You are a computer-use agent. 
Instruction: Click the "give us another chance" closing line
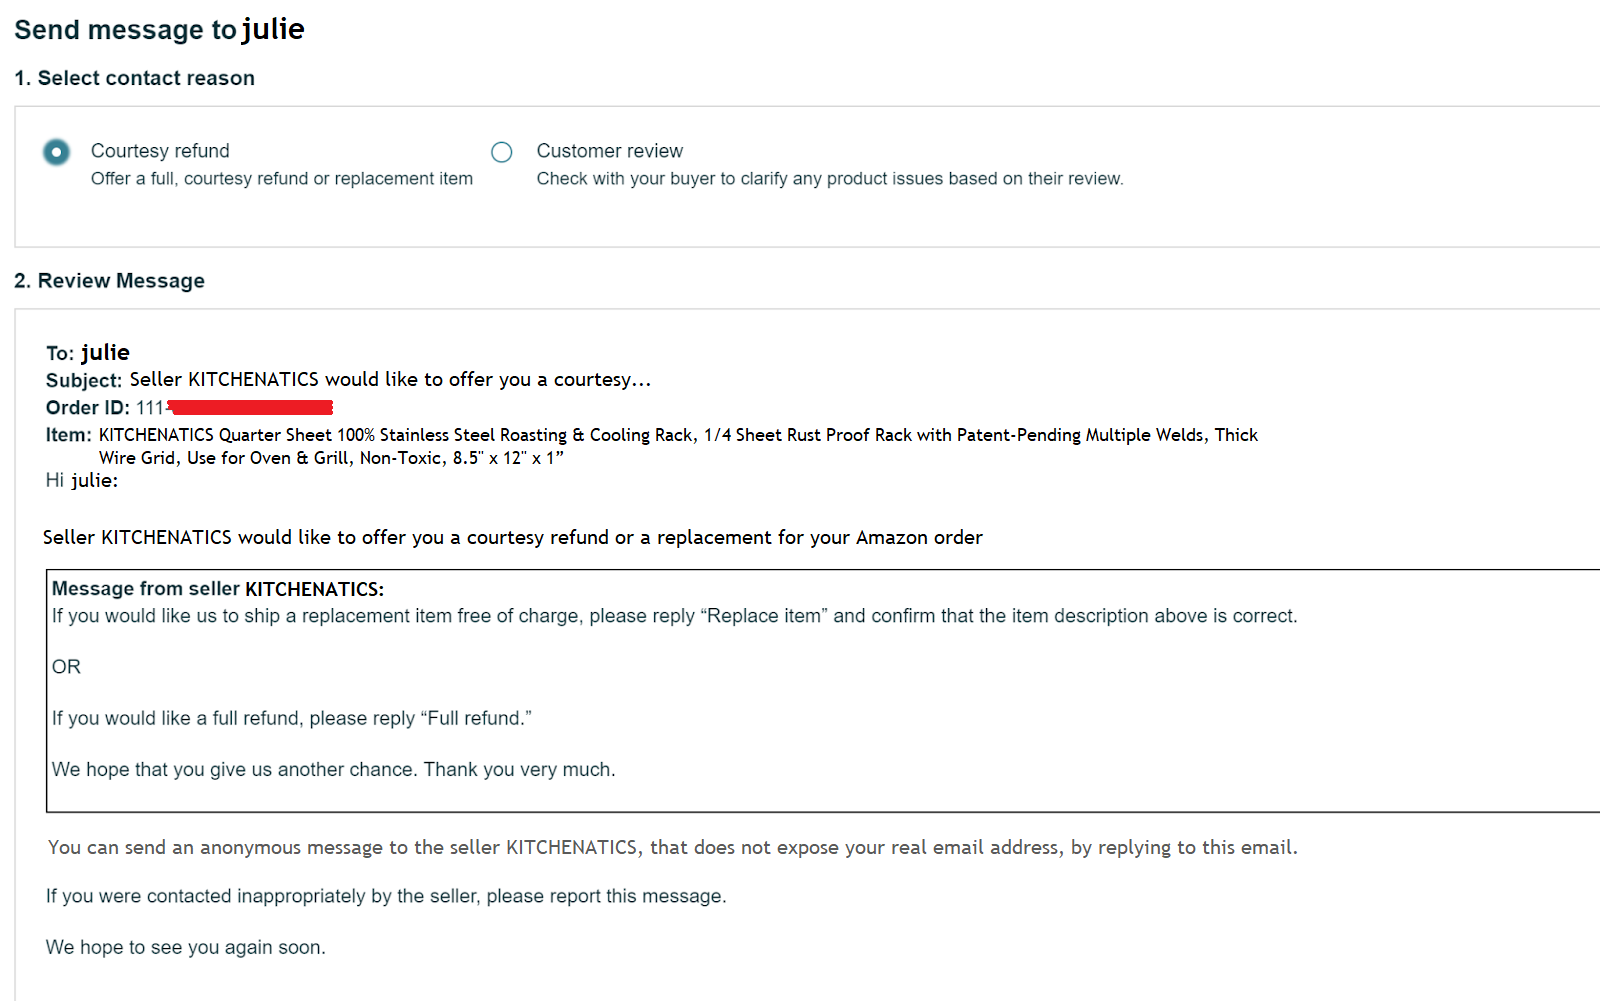point(334,770)
